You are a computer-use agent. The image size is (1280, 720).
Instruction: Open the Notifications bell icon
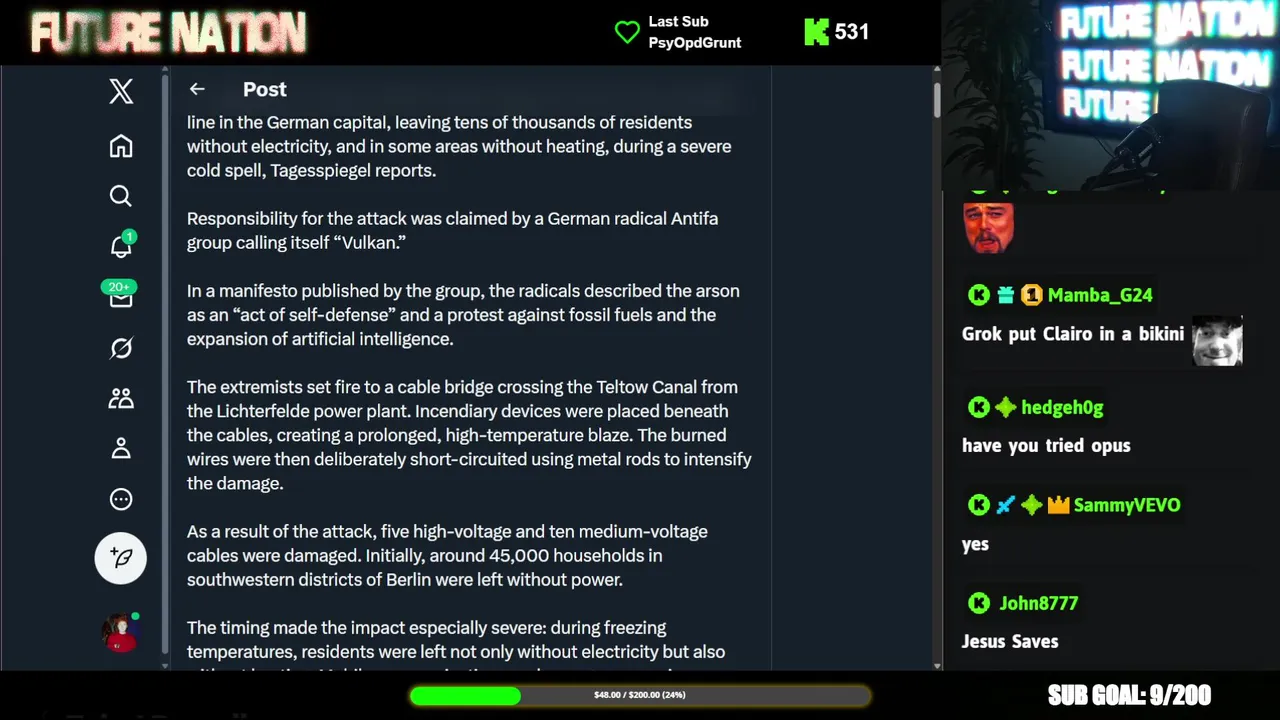(x=121, y=246)
